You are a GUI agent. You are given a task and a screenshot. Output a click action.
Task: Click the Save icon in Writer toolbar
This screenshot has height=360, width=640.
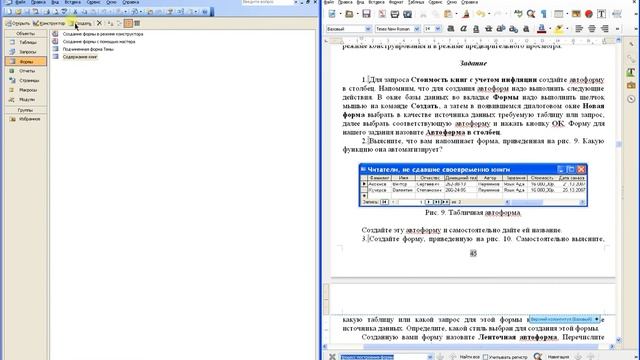pyautogui.click(x=366, y=14)
